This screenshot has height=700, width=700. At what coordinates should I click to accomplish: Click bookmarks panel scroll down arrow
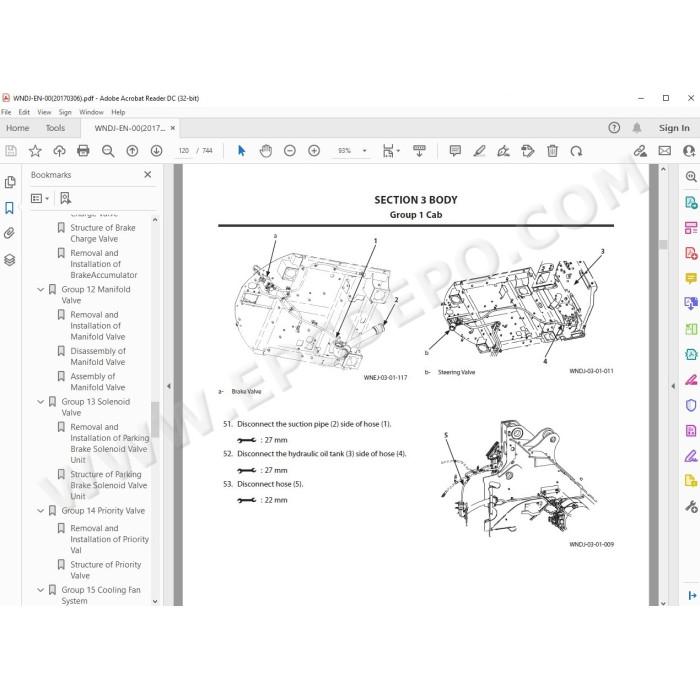click(155, 601)
